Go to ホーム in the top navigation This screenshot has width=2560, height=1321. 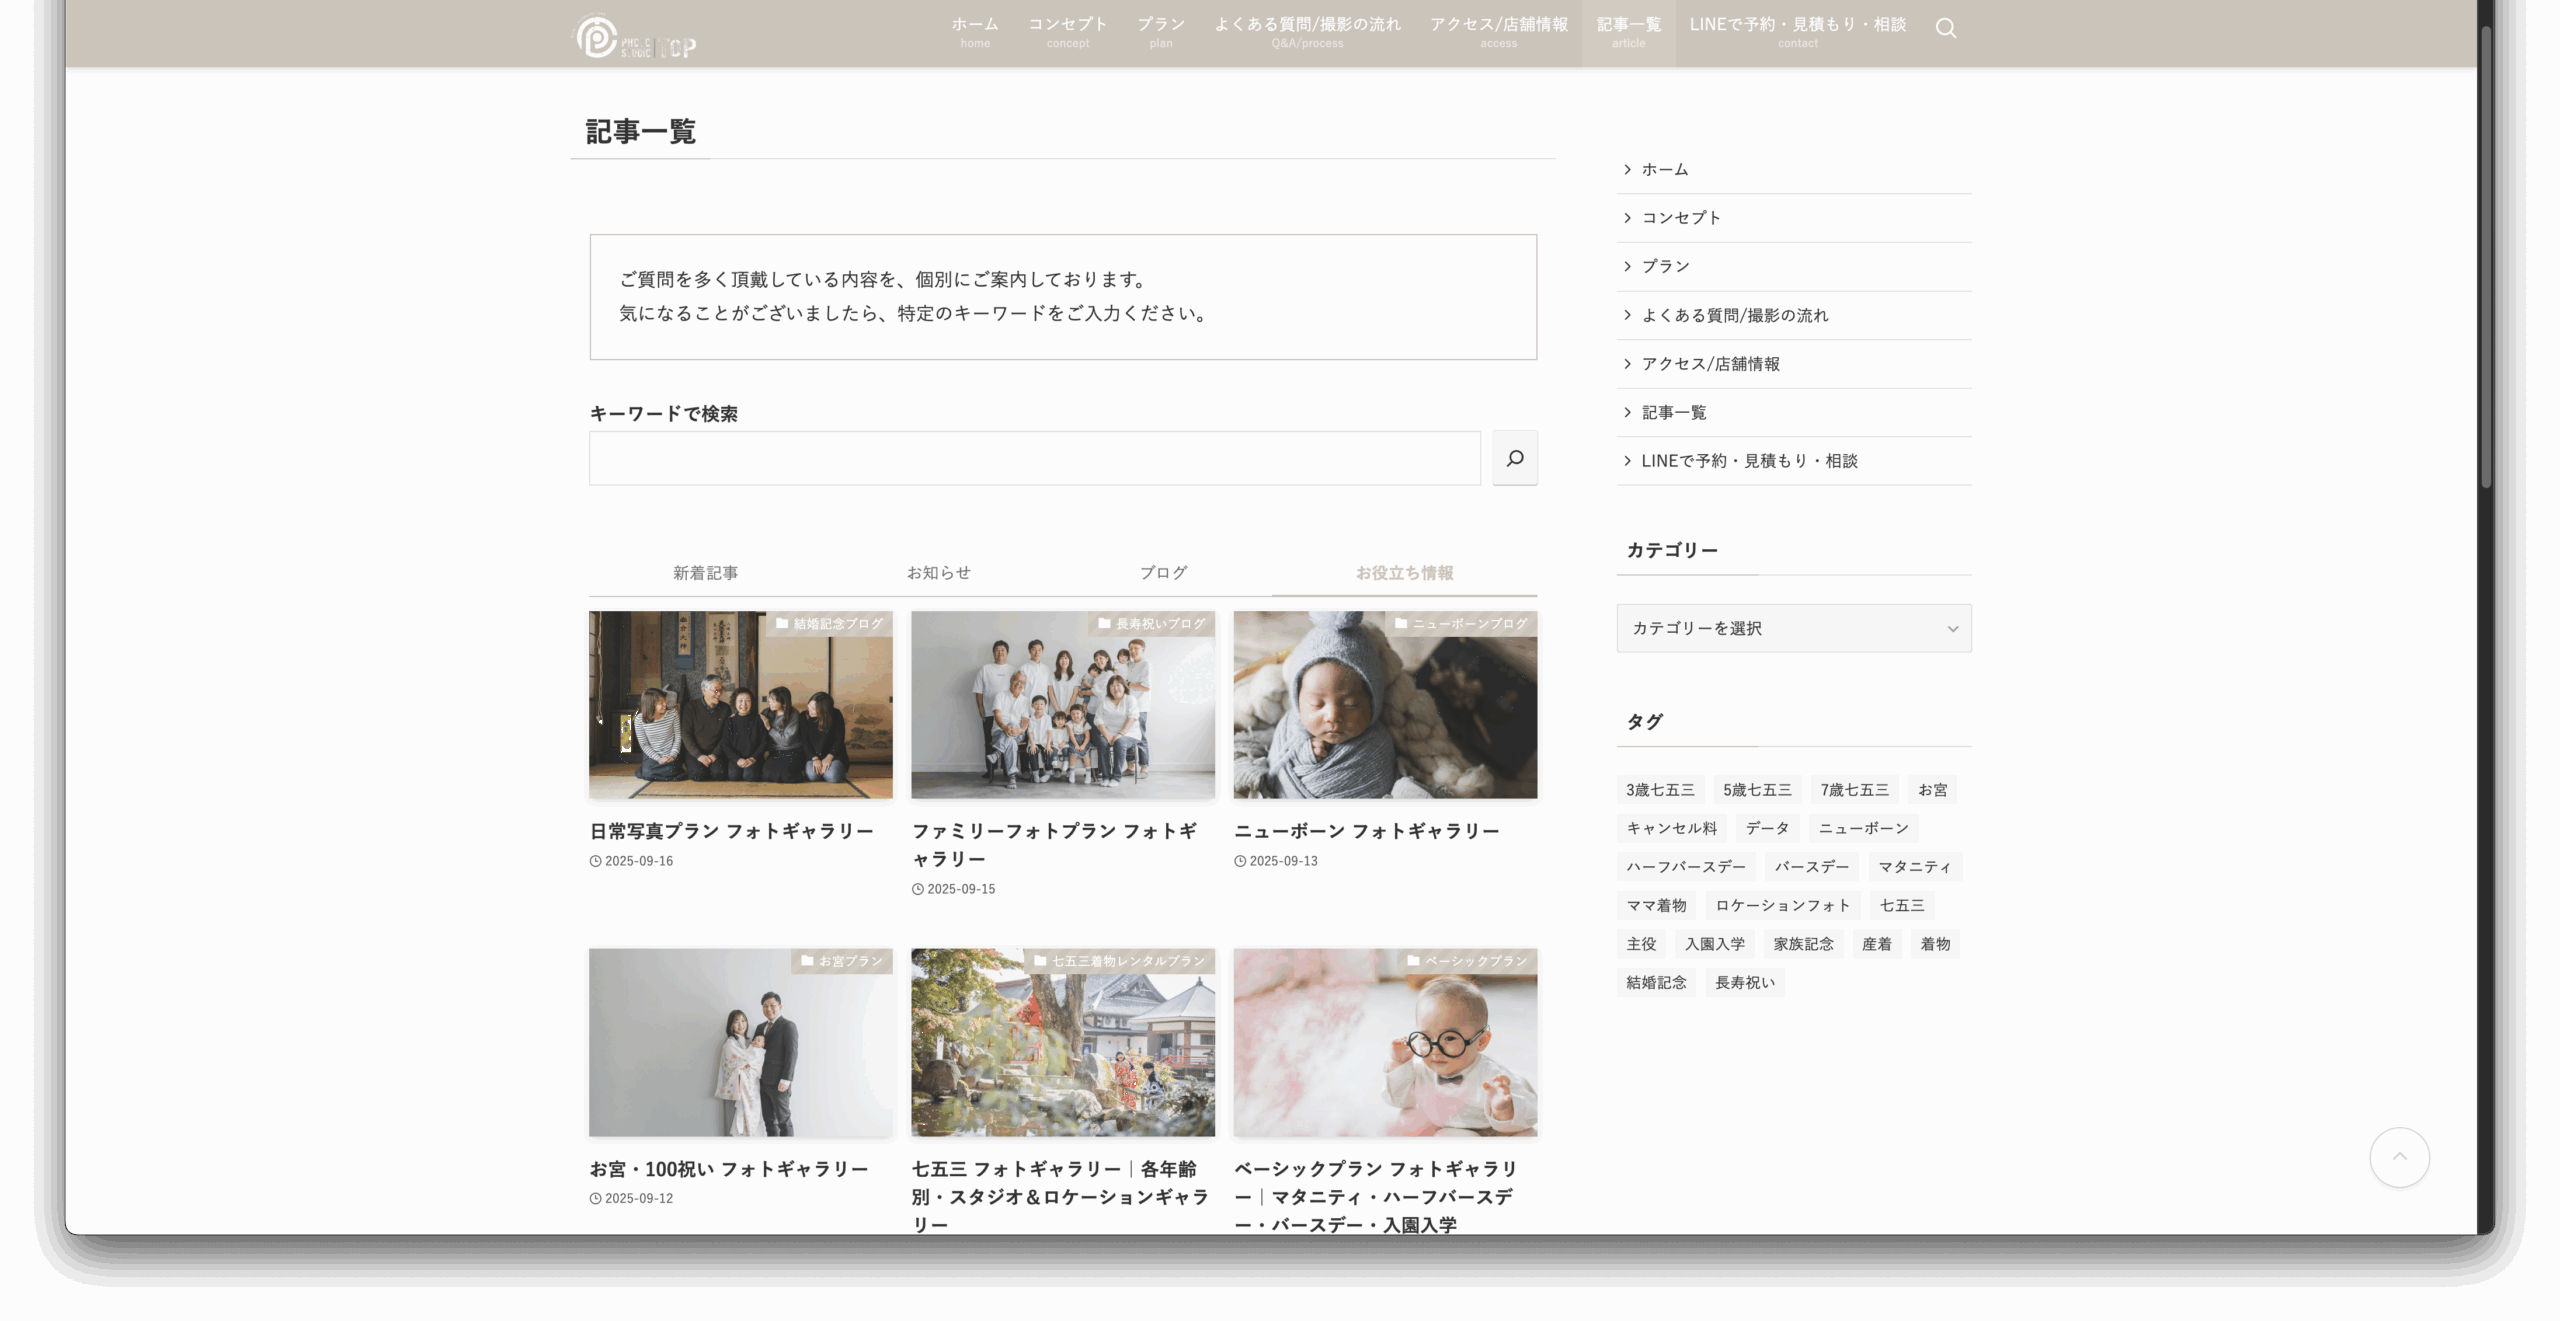(x=975, y=32)
